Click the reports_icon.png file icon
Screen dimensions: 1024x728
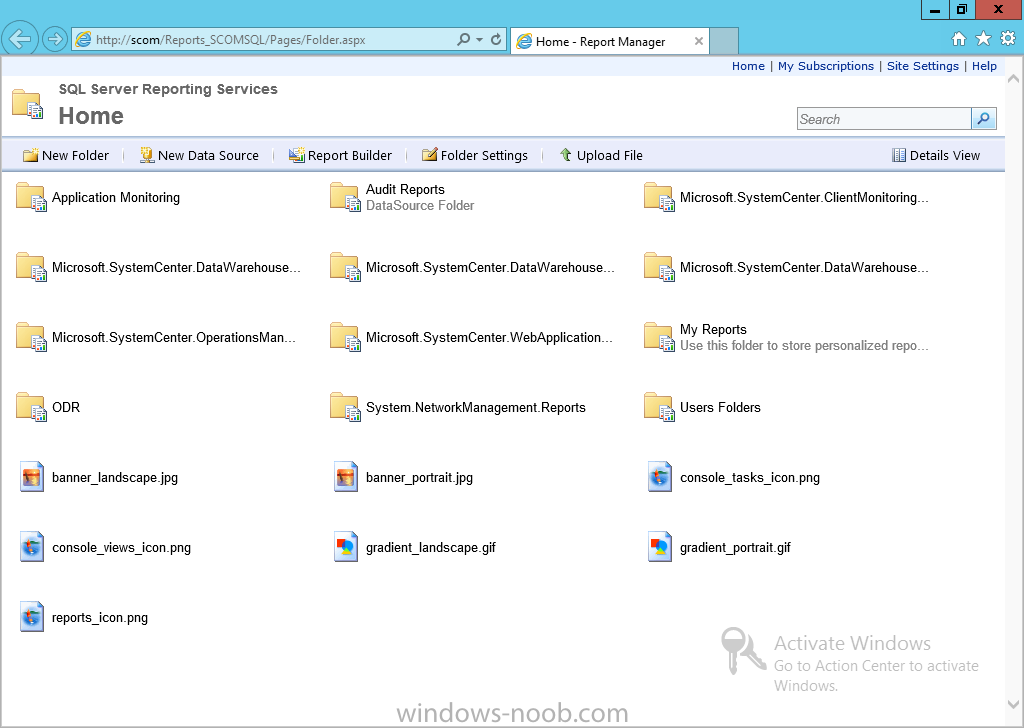point(32,617)
